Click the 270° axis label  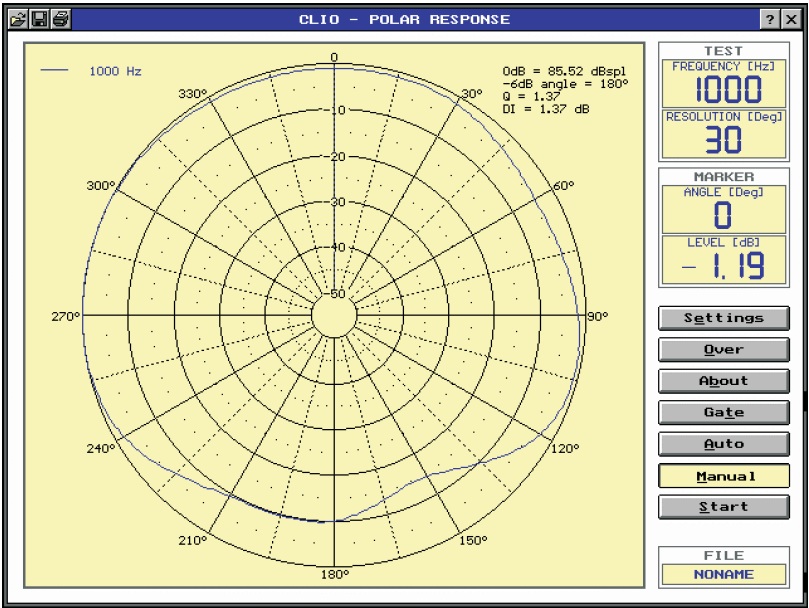tap(66, 316)
